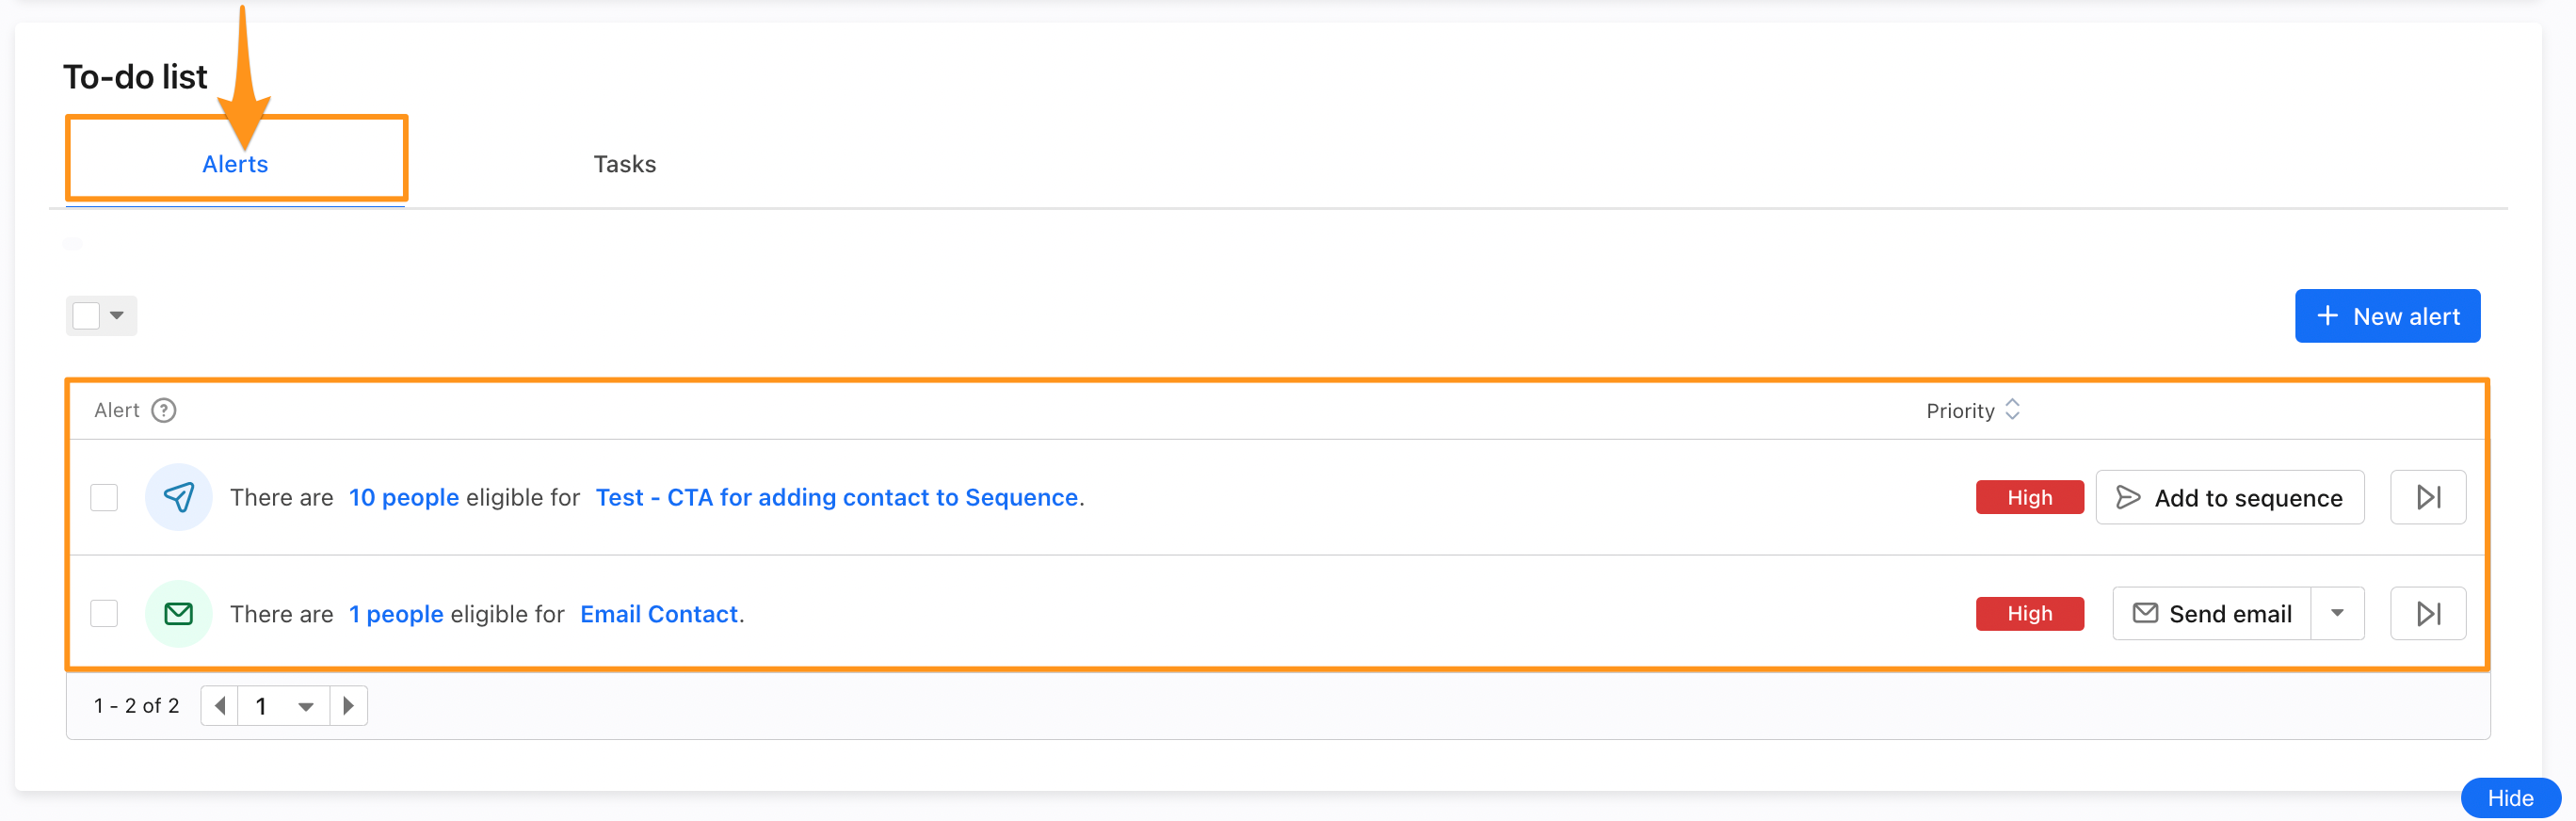Toggle the select-all alerts checkbox

point(87,316)
